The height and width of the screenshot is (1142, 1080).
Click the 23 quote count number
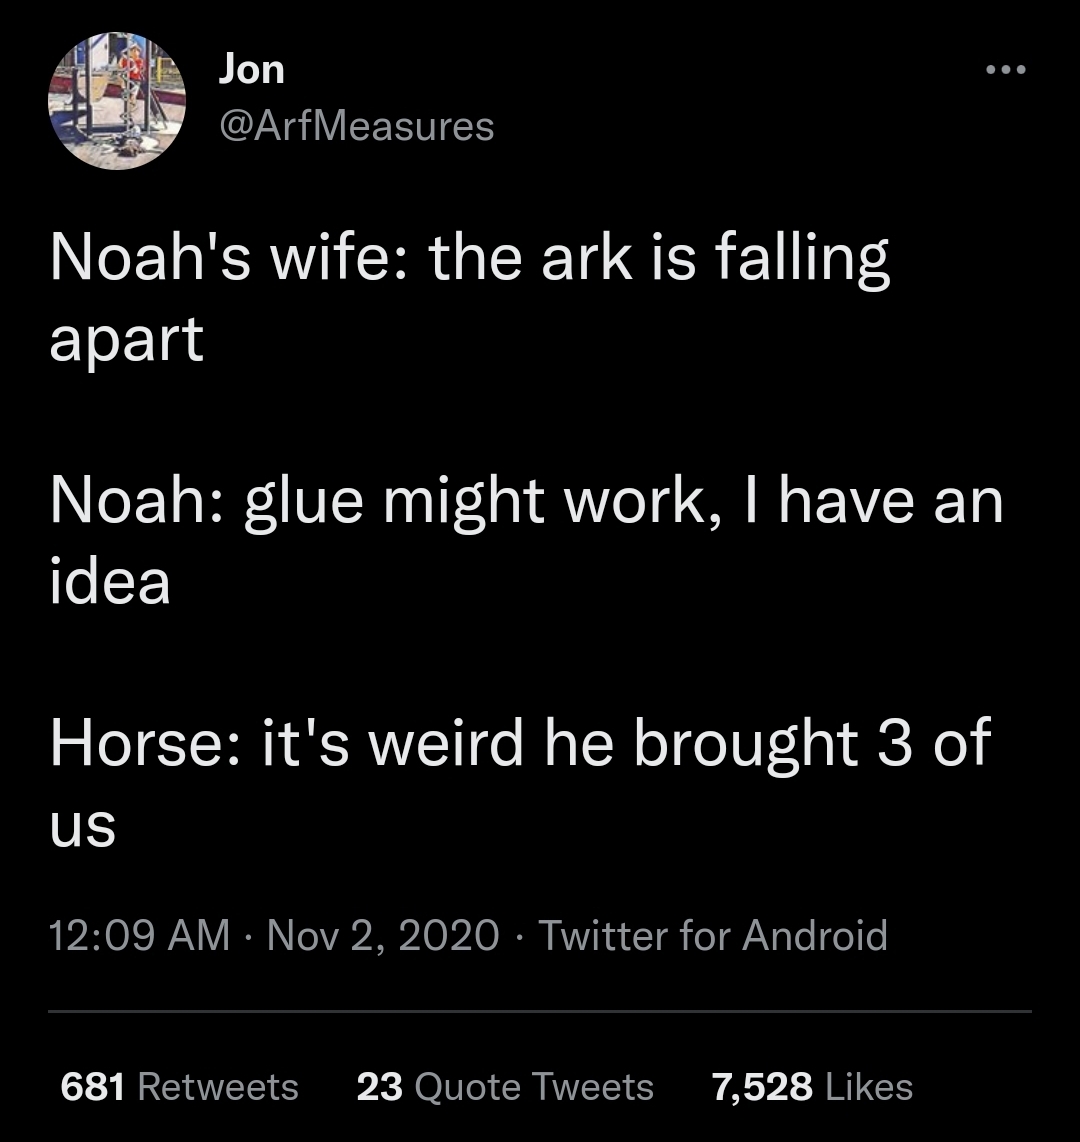(379, 1087)
